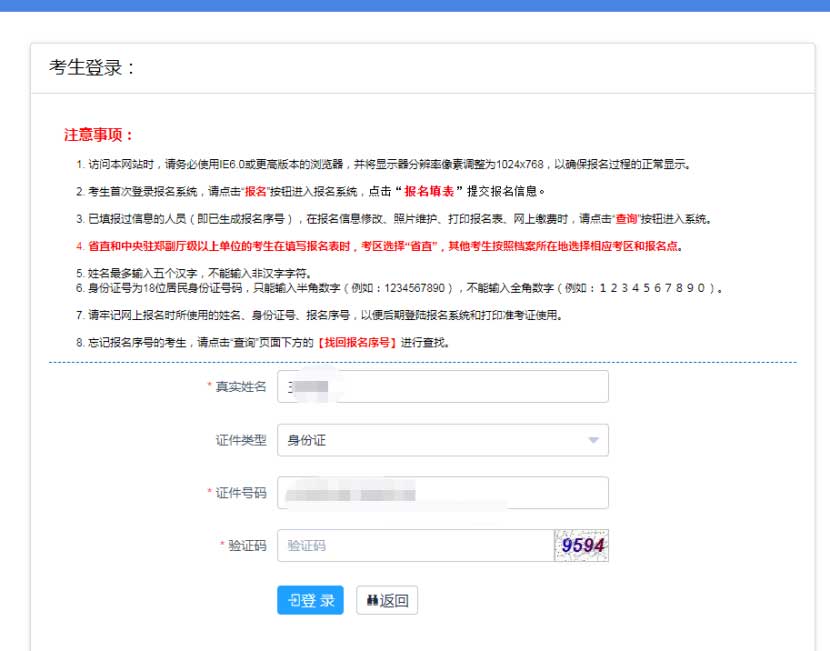Click the 真实姓名 field label
830x651 pixels.
point(240,387)
